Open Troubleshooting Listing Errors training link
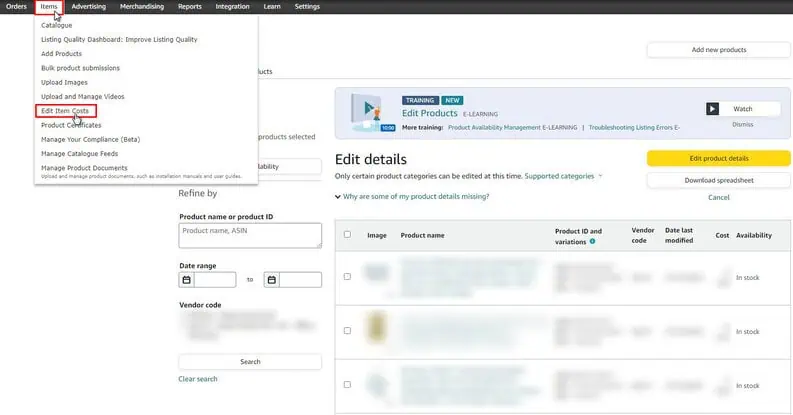Screen dimensions: 793x415 (634, 127)
